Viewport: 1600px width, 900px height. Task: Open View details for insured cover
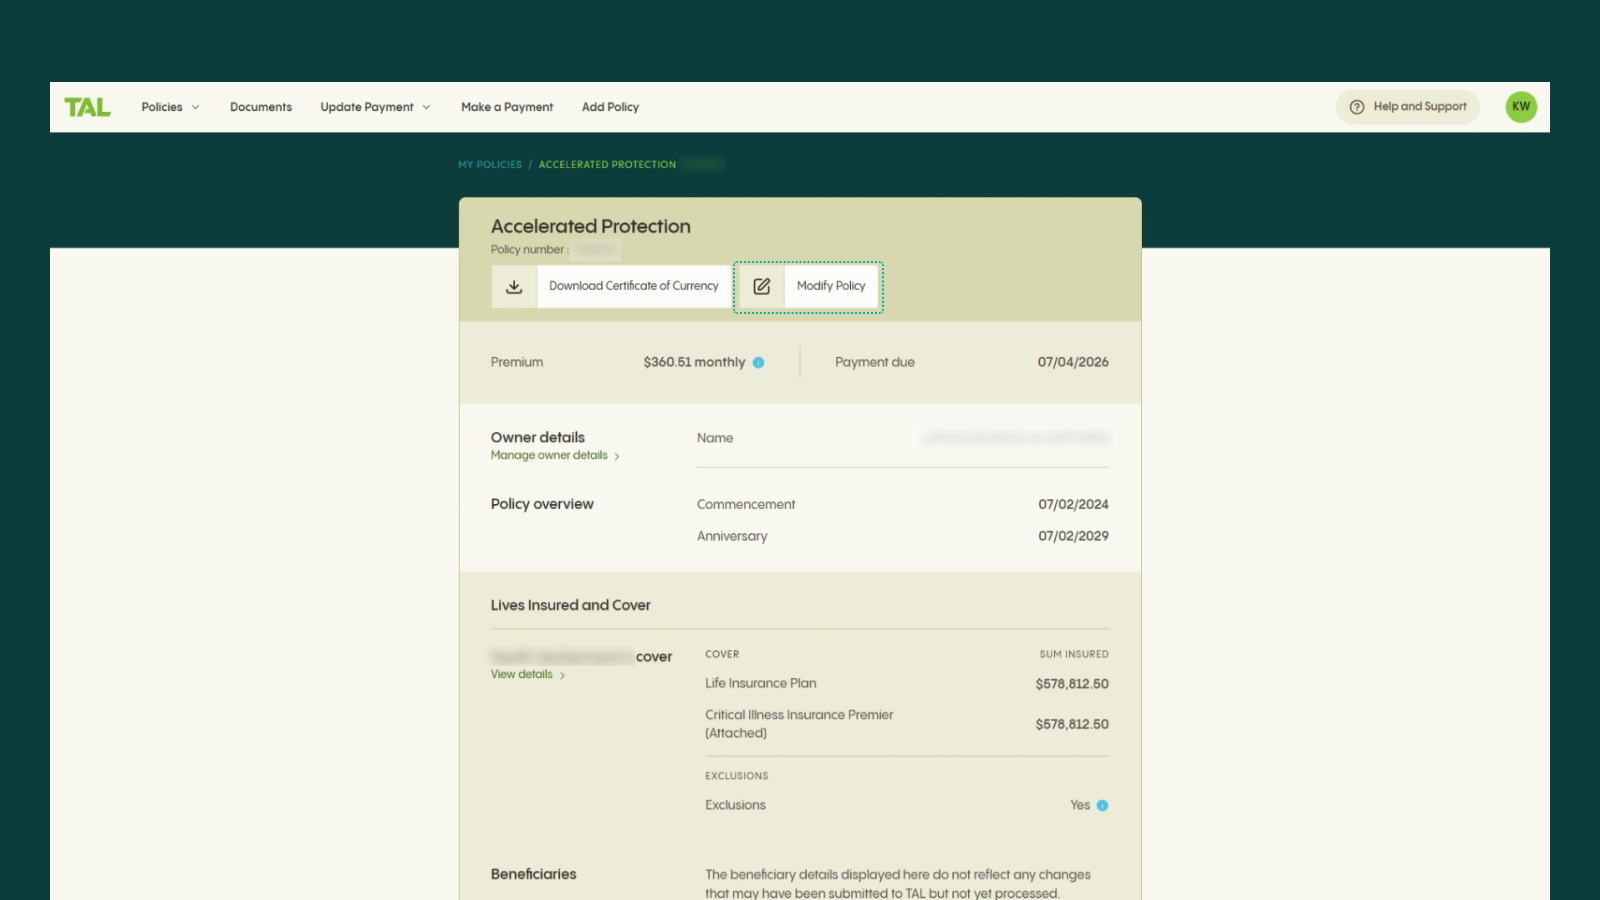tap(528, 675)
